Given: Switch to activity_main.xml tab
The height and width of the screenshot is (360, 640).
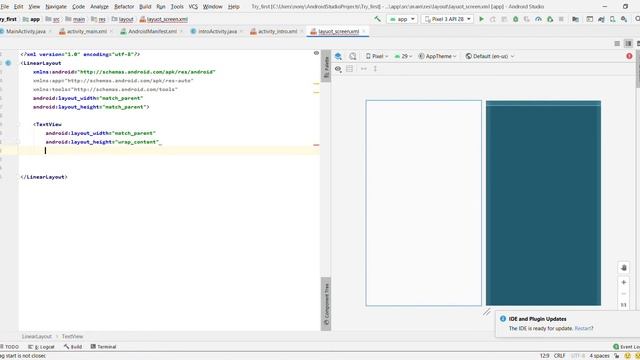Looking at the screenshot, I should tap(86, 31).
